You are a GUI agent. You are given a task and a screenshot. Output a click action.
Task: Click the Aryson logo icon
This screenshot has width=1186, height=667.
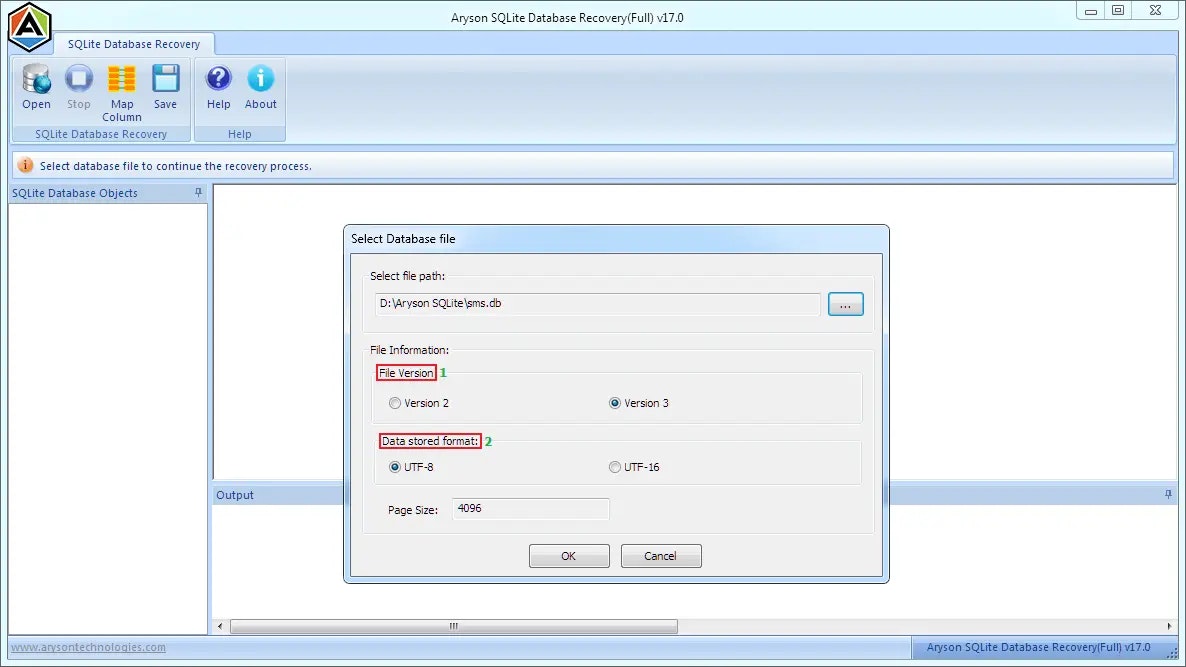point(29,27)
